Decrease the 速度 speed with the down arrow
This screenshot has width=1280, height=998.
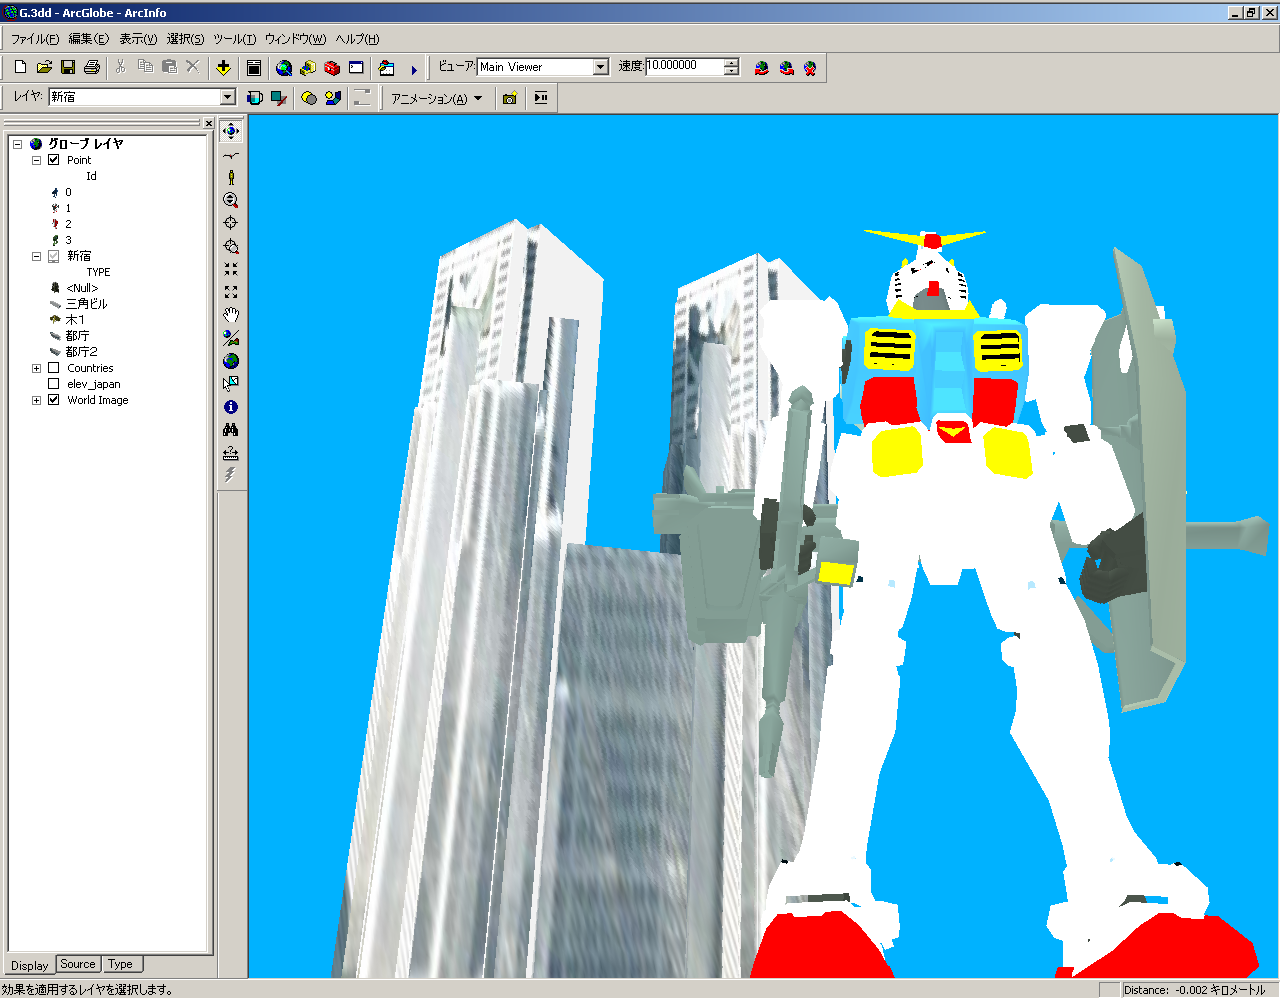point(731,71)
